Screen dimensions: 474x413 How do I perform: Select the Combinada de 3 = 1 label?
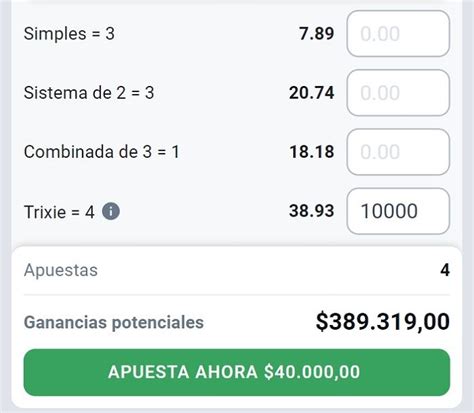102,152
